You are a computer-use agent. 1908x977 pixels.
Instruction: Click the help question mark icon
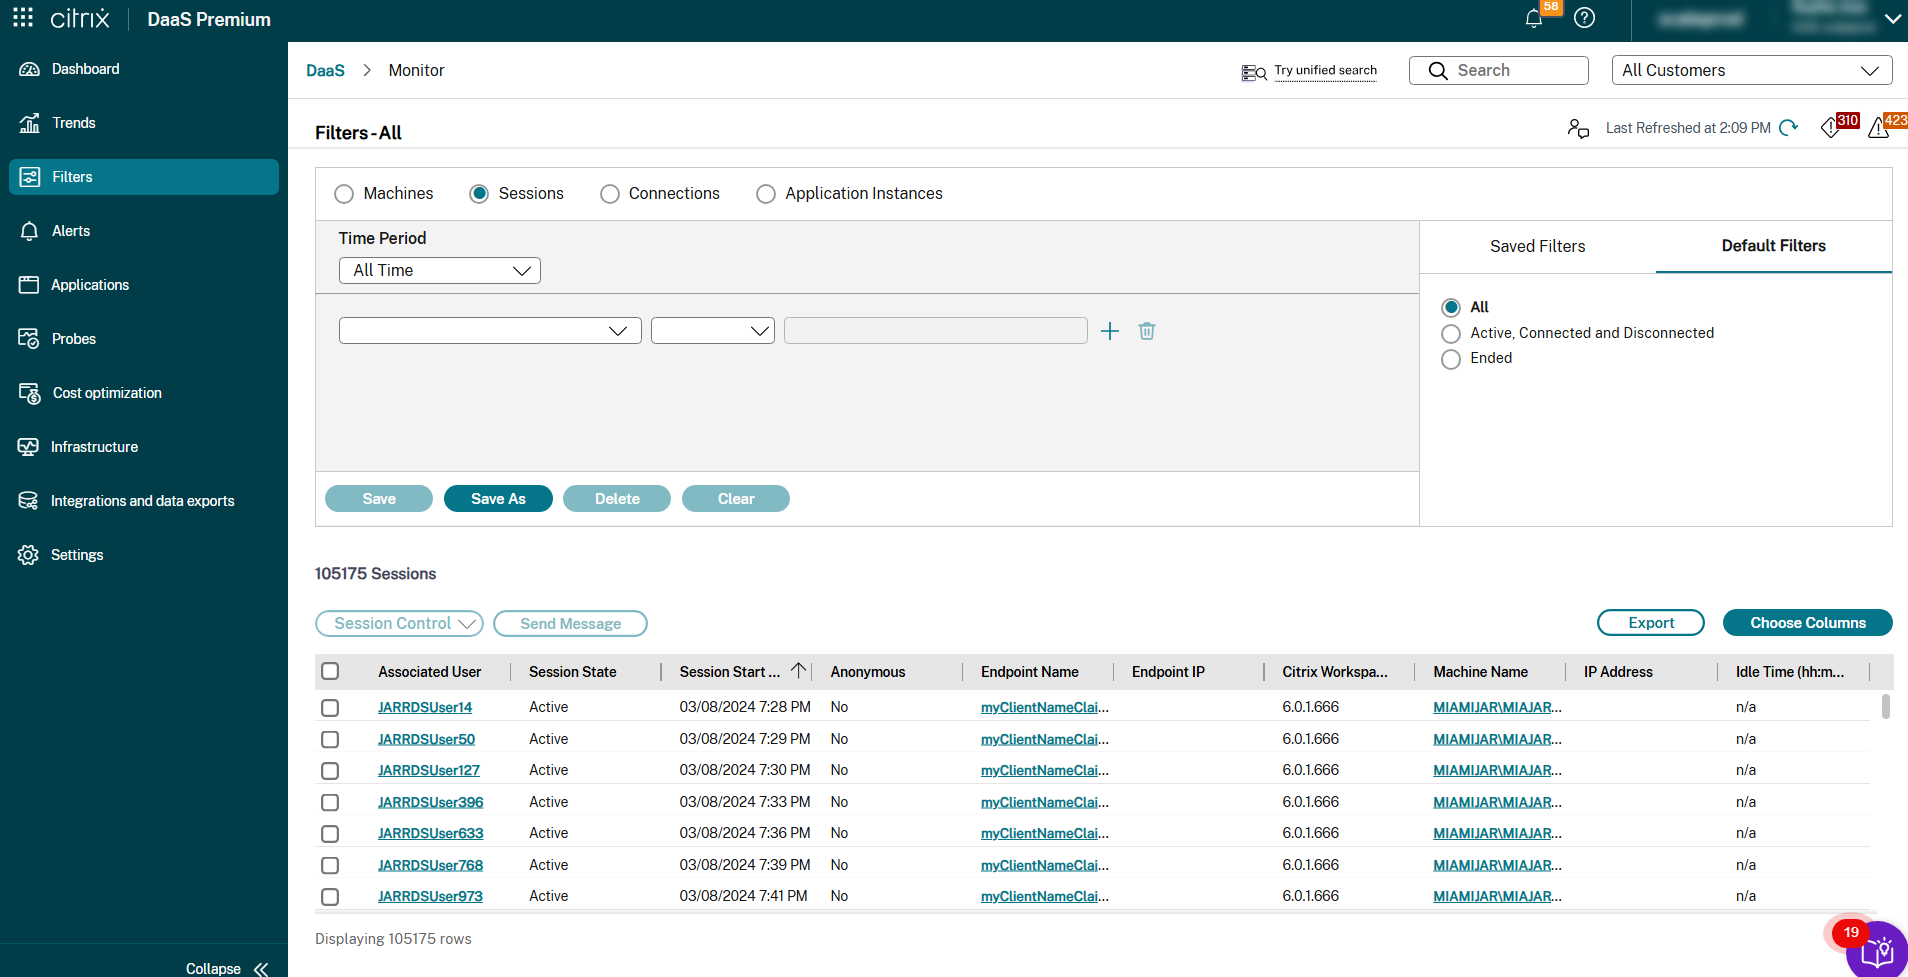pyautogui.click(x=1584, y=18)
